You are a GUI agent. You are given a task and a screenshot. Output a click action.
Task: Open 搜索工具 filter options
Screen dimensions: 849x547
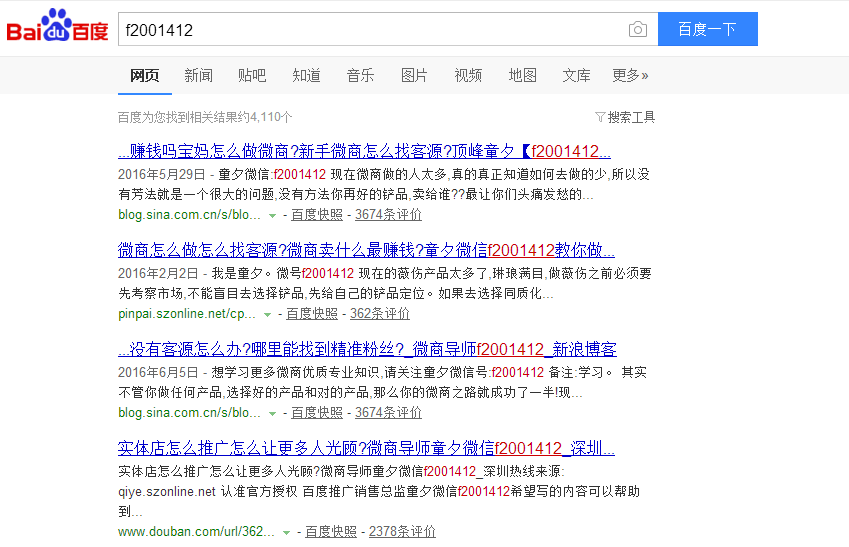click(625, 117)
